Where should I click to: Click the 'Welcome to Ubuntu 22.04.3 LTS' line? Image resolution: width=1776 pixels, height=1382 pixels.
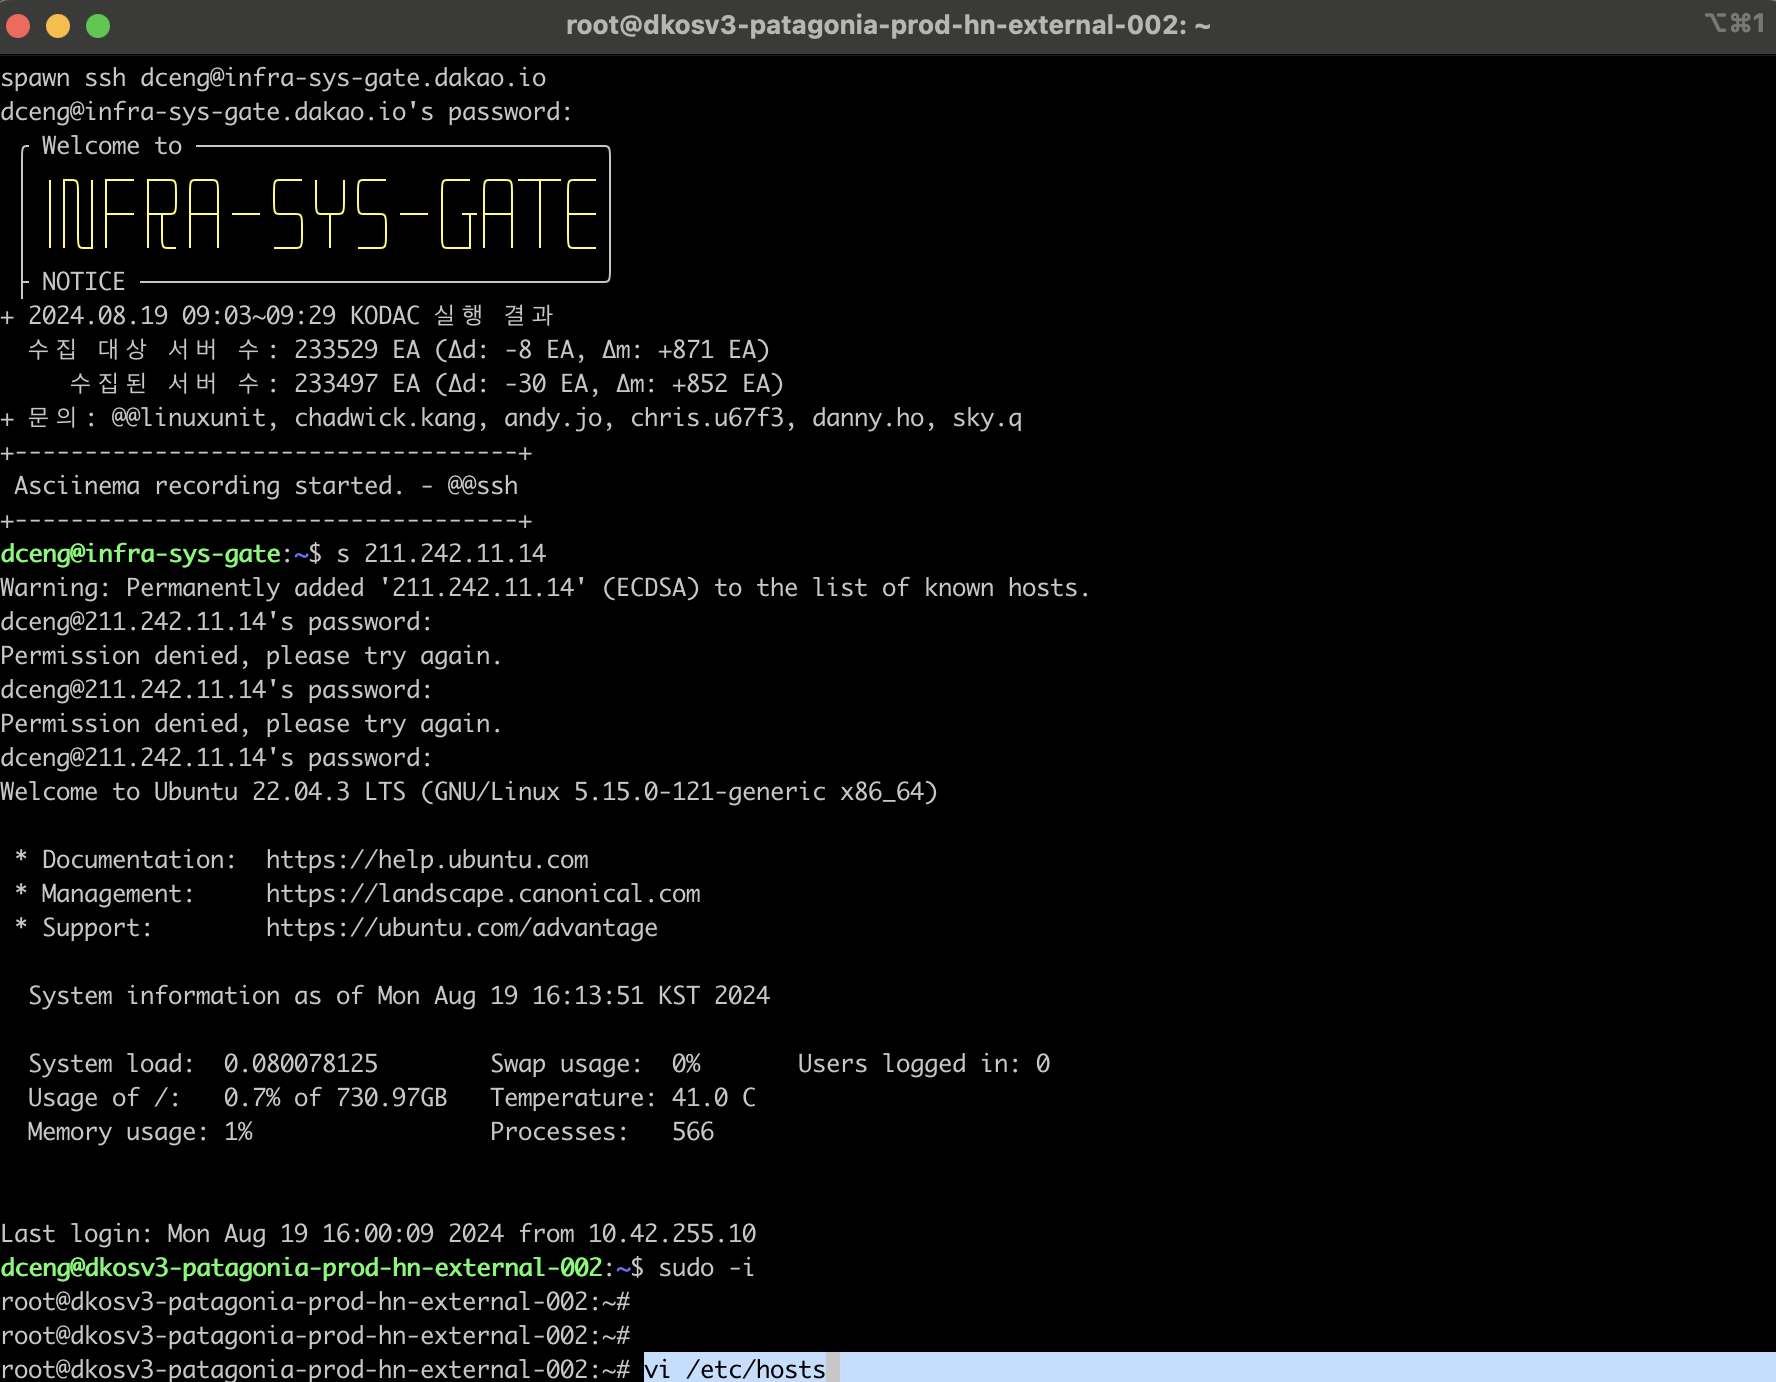(469, 792)
